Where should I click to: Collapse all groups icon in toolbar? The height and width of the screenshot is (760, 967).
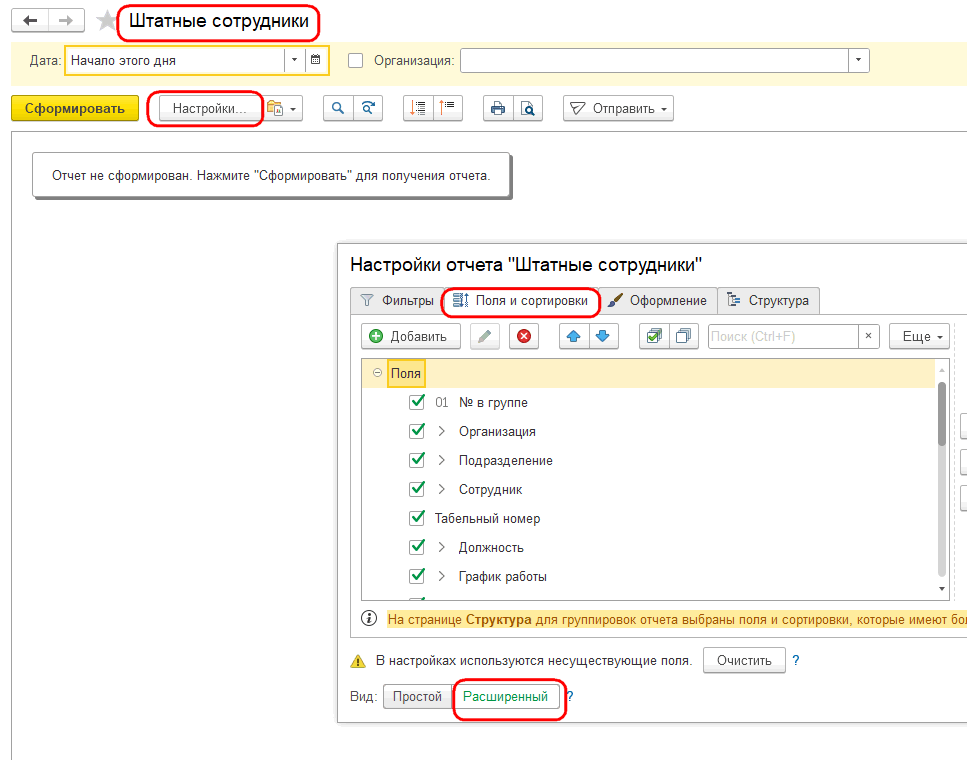click(x=448, y=109)
